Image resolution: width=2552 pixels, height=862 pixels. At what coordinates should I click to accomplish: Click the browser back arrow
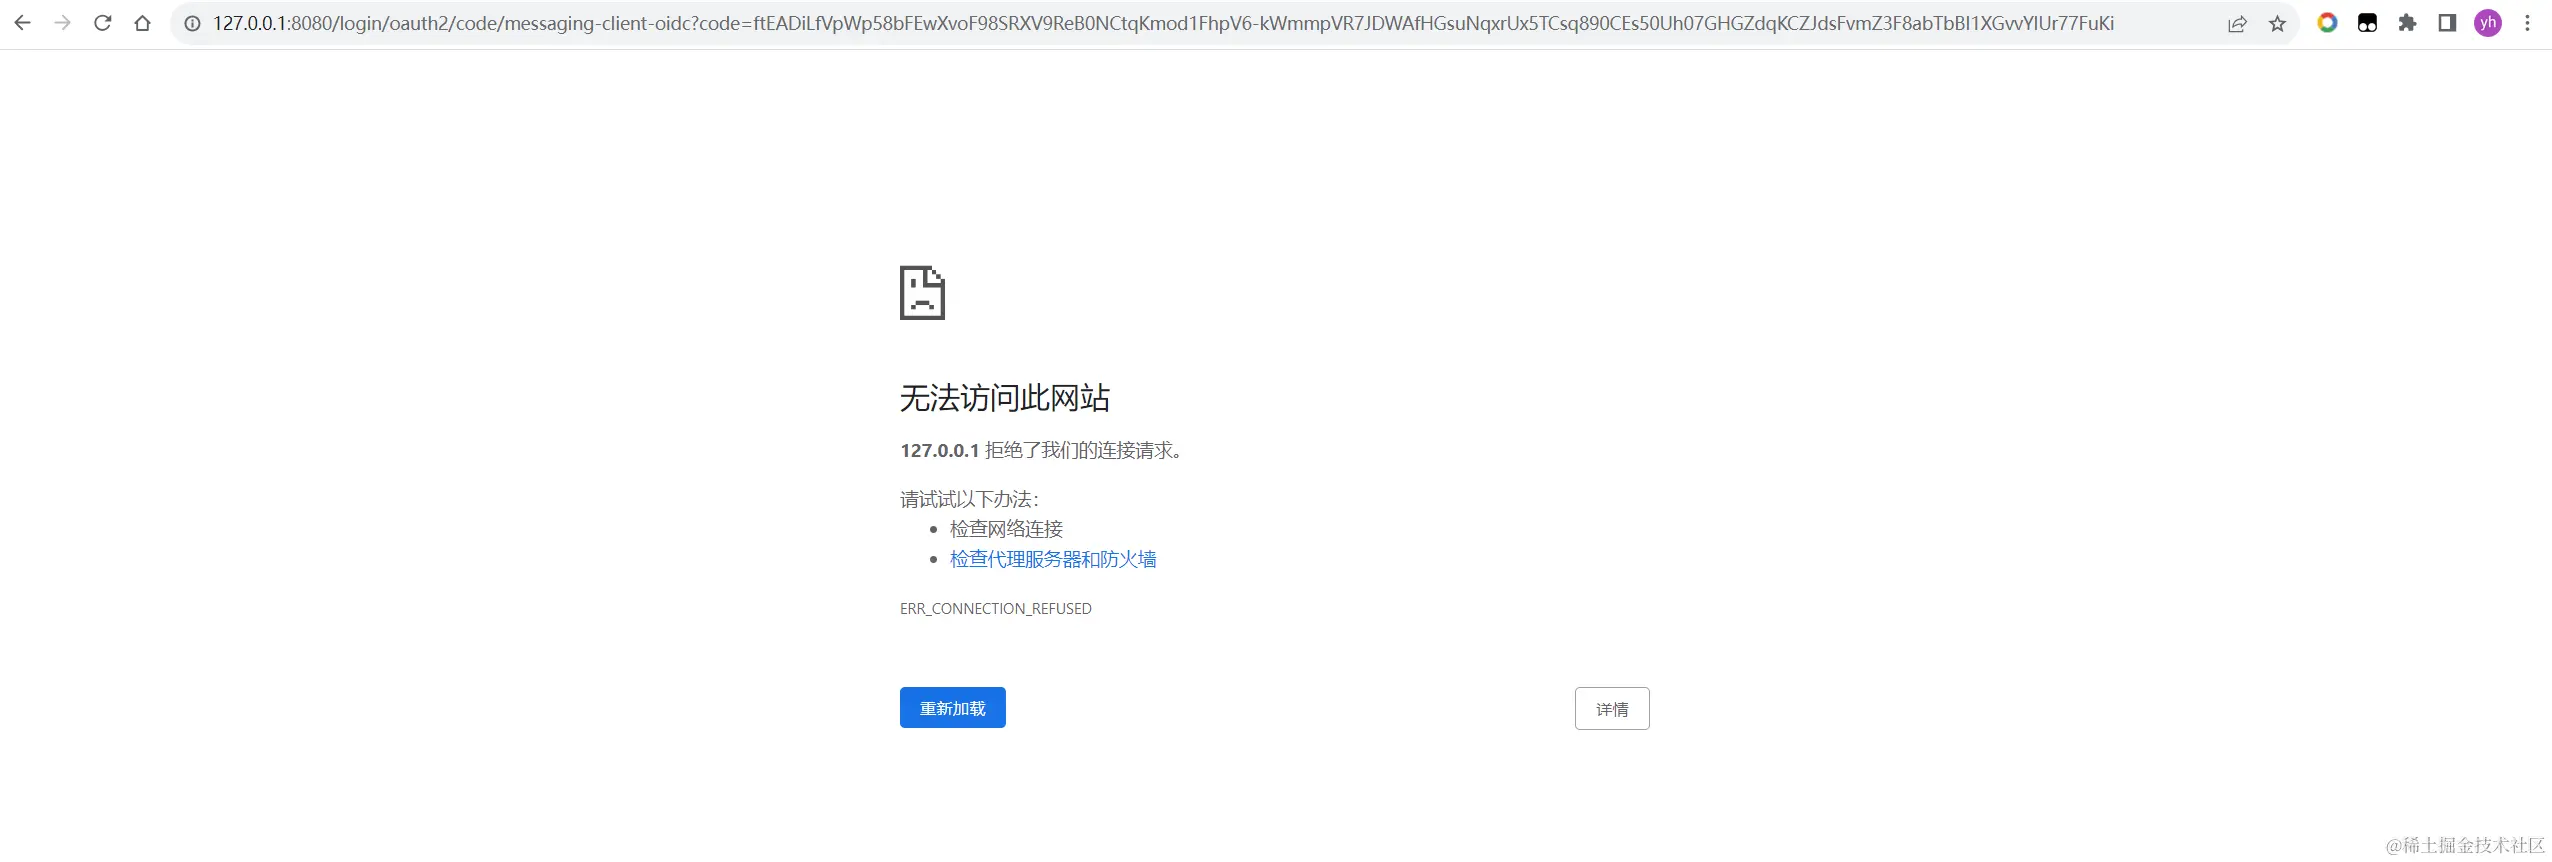[22, 23]
